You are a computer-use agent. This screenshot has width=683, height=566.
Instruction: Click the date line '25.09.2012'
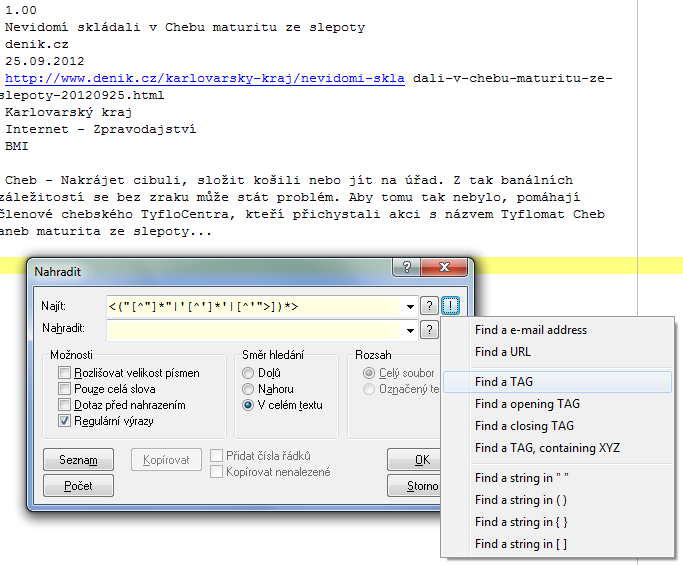44,61
